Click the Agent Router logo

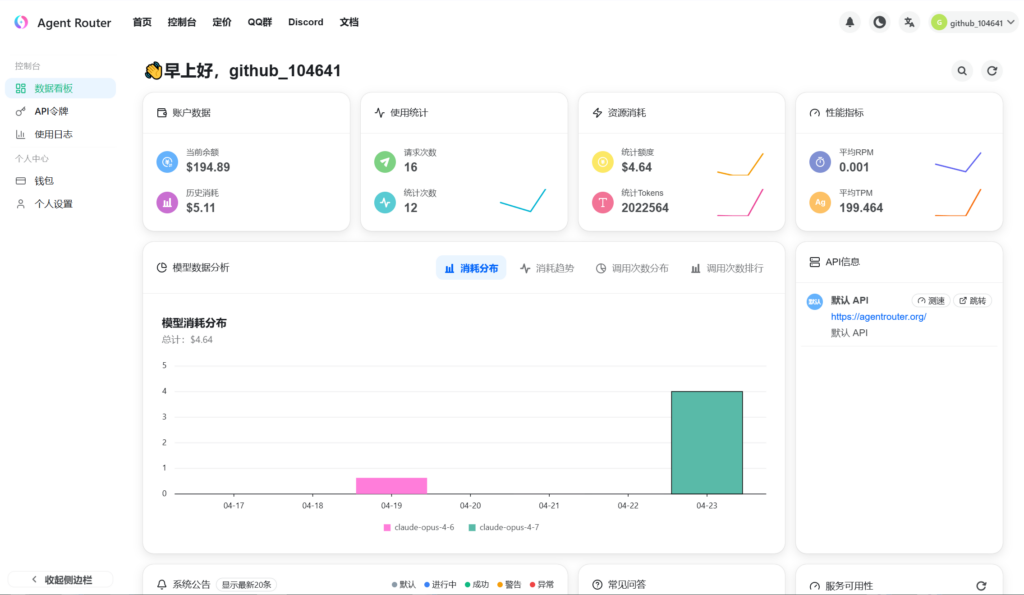tap(22, 22)
